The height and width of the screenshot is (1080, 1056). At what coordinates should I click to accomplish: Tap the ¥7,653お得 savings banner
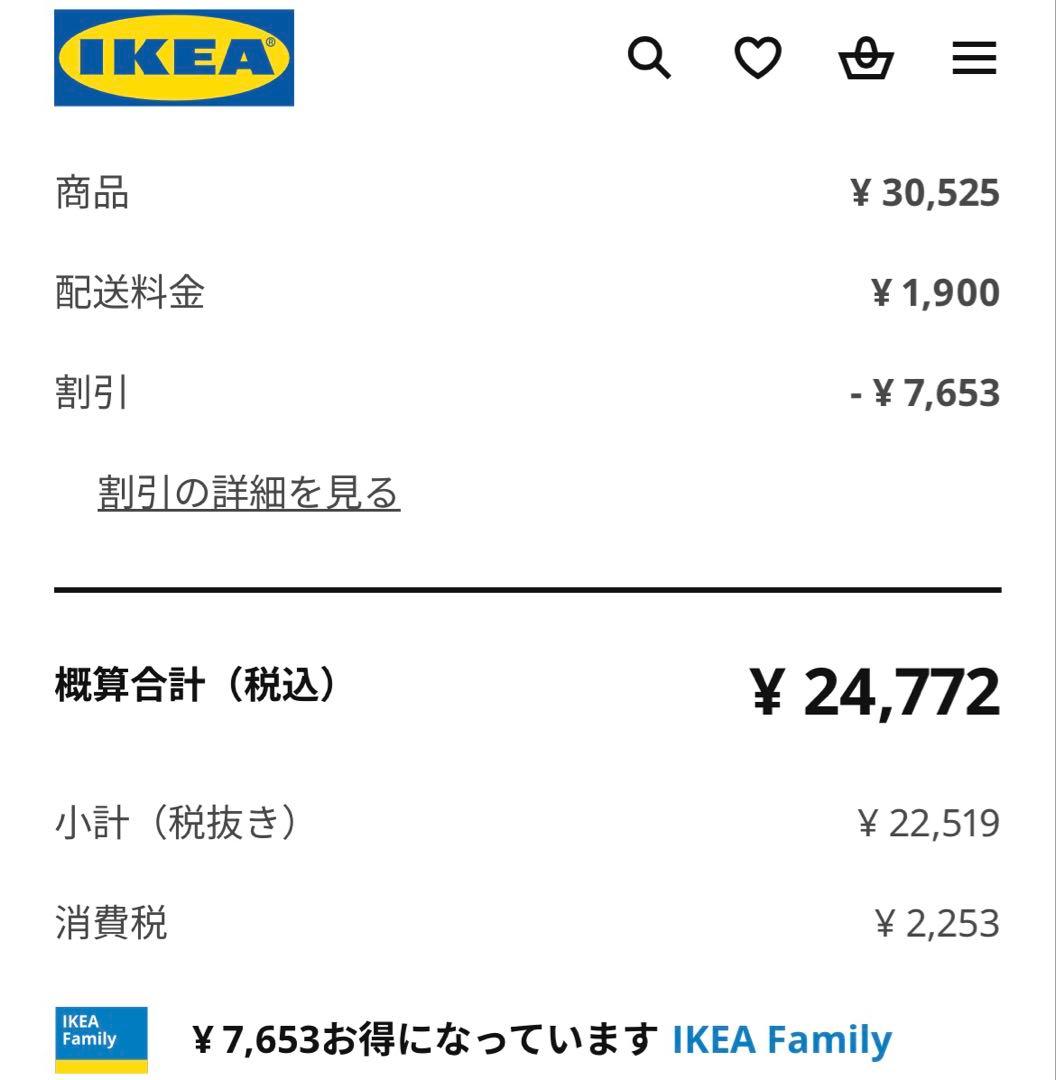point(416,1041)
